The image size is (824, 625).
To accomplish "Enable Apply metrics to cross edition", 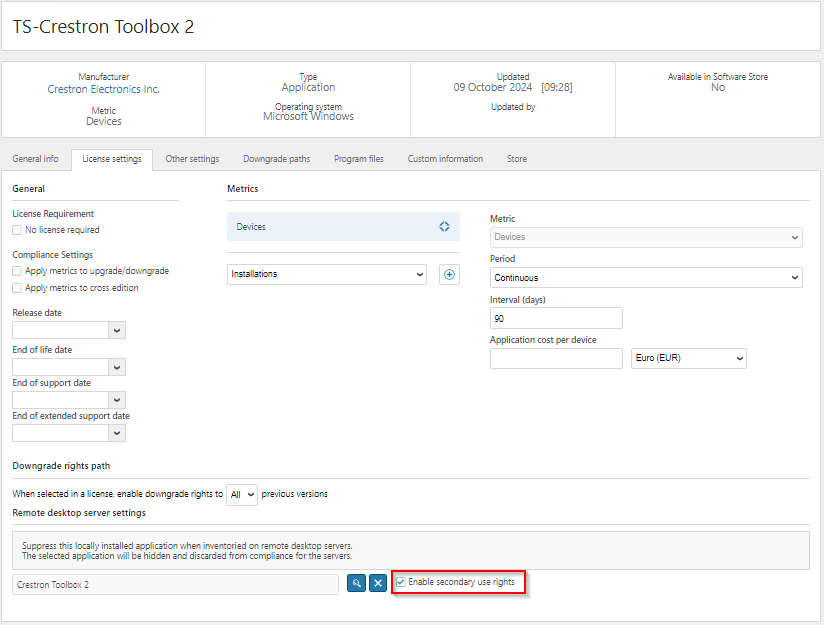I will pos(17,288).
